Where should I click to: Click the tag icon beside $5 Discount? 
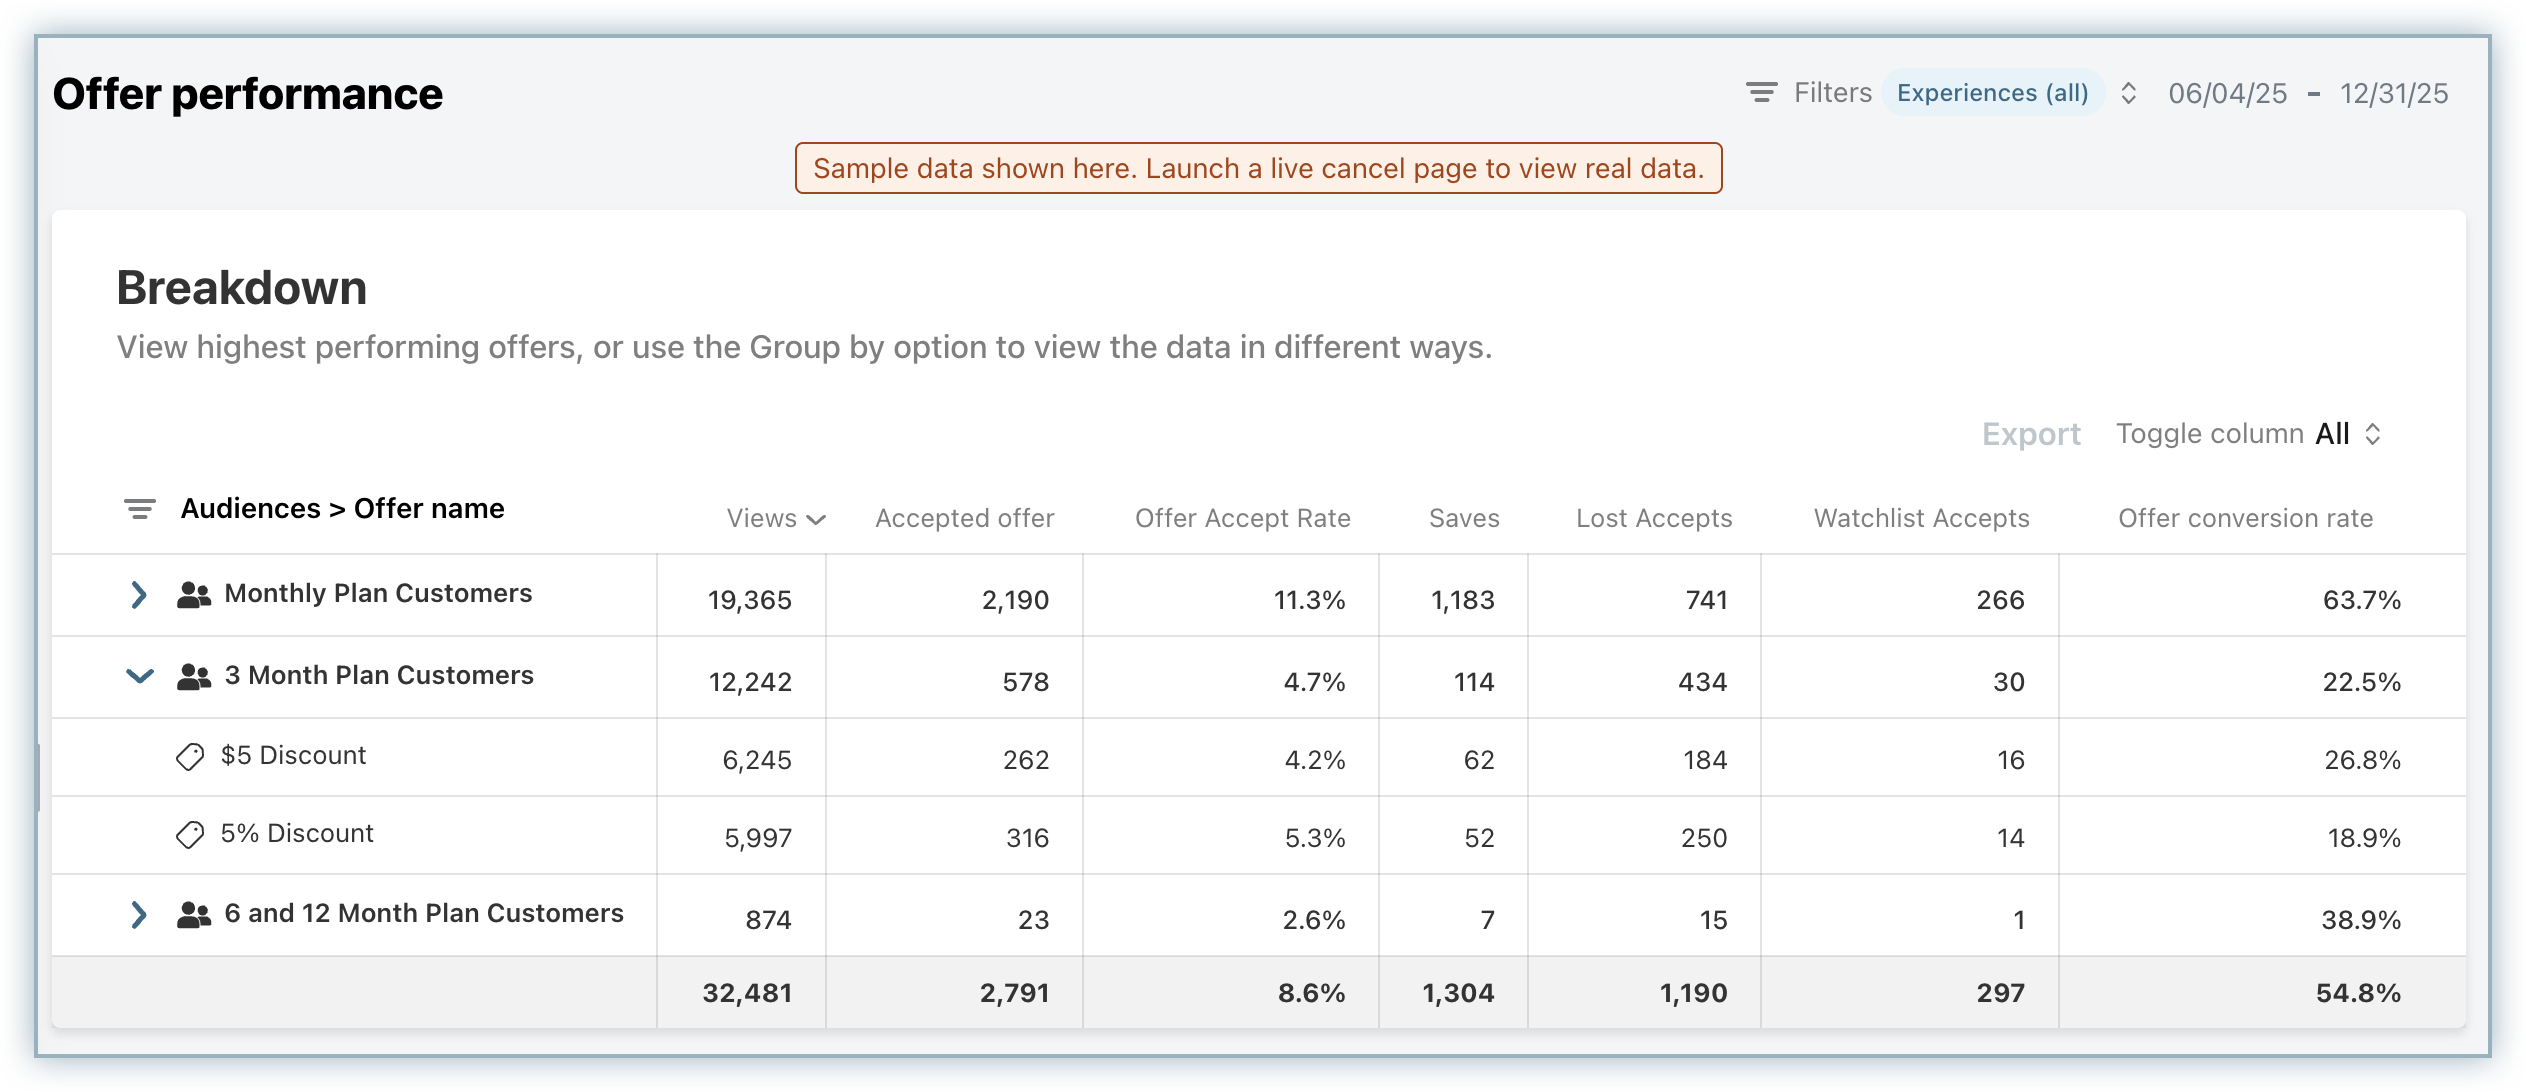tap(189, 757)
